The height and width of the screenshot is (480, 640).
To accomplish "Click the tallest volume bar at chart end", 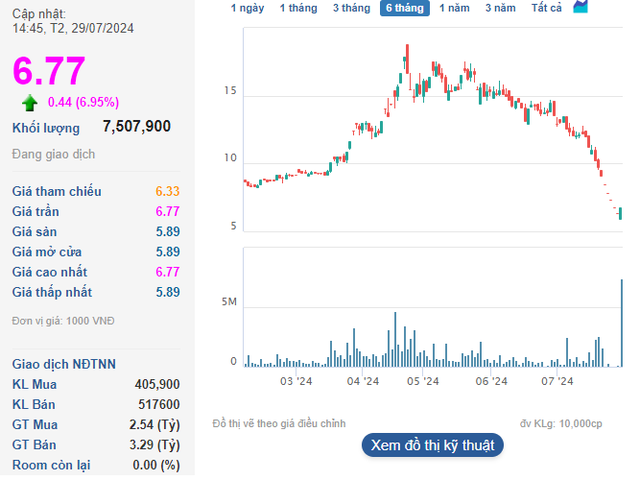I will tap(622, 323).
